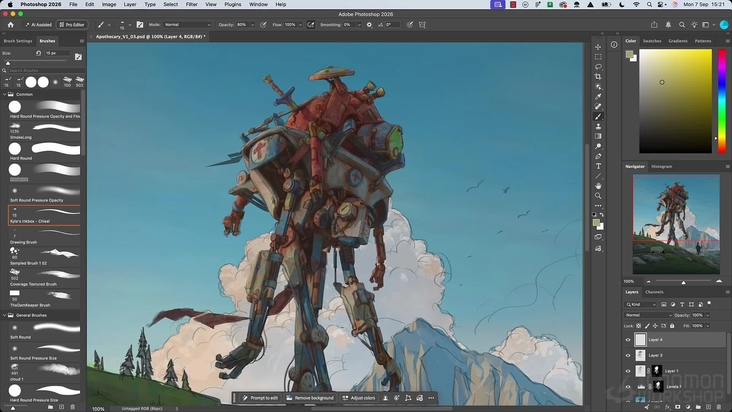This screenshot has height=412, width=732.
Task: Open the Layer menu
Action: [x=130, y=4]
